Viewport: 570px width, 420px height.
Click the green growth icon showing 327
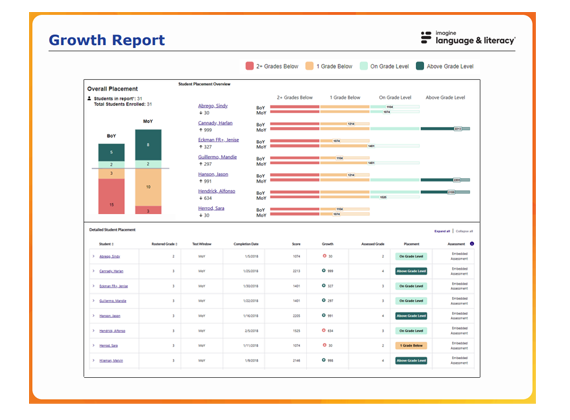324,285
